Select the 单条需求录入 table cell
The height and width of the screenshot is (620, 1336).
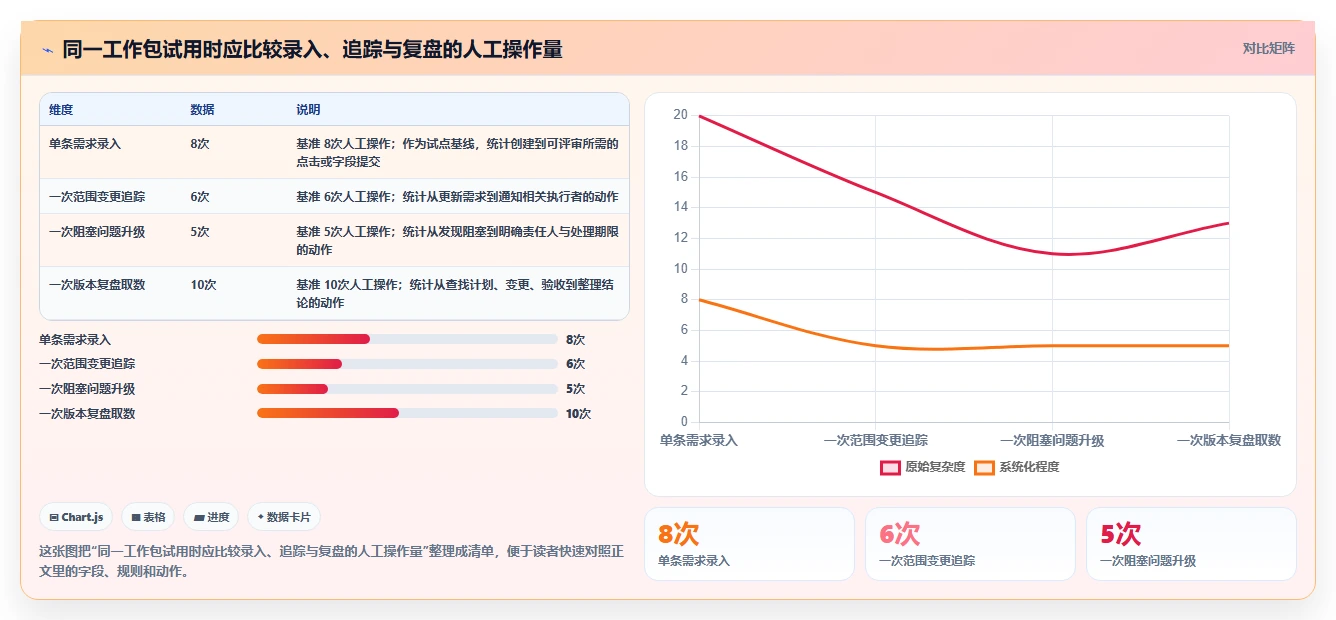click(110, 152)
